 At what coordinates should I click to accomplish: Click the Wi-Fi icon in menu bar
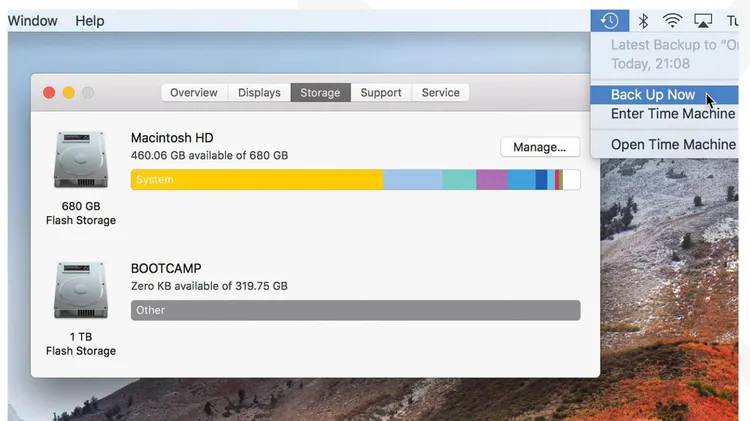tap(673, 21)
